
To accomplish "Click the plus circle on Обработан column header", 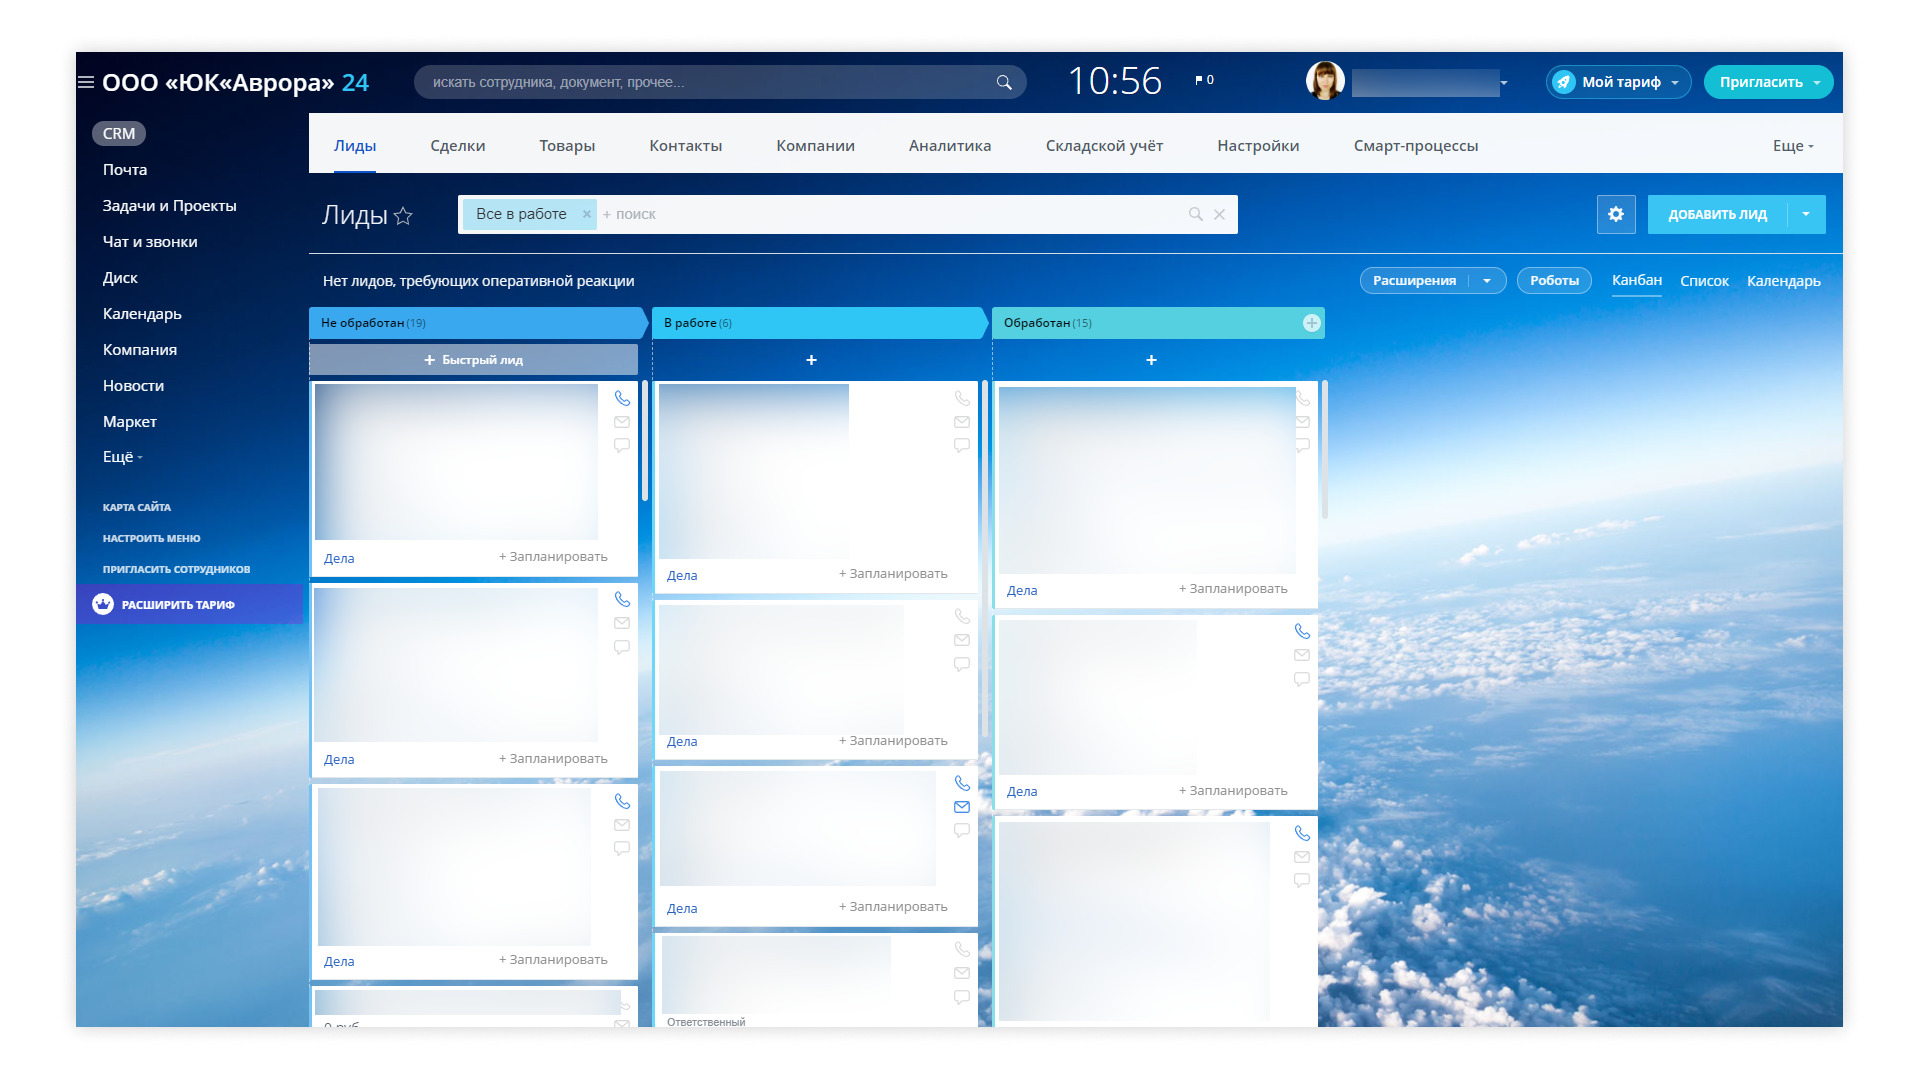I will (x=1311, y=323).
